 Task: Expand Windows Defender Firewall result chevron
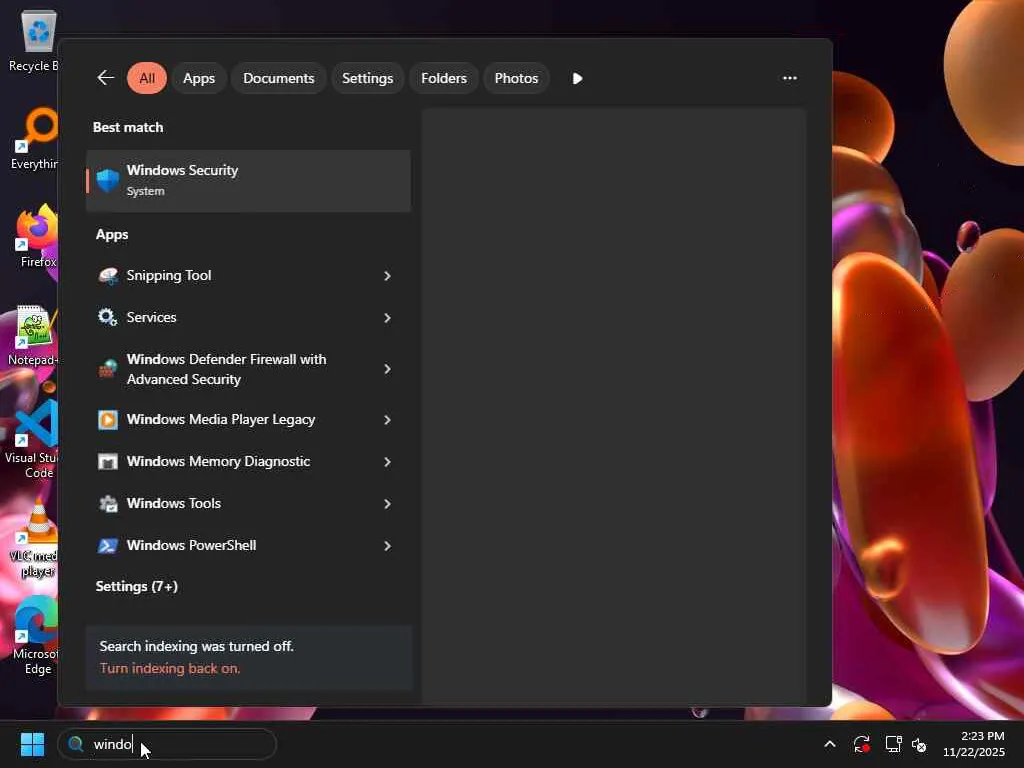(387, 369)
